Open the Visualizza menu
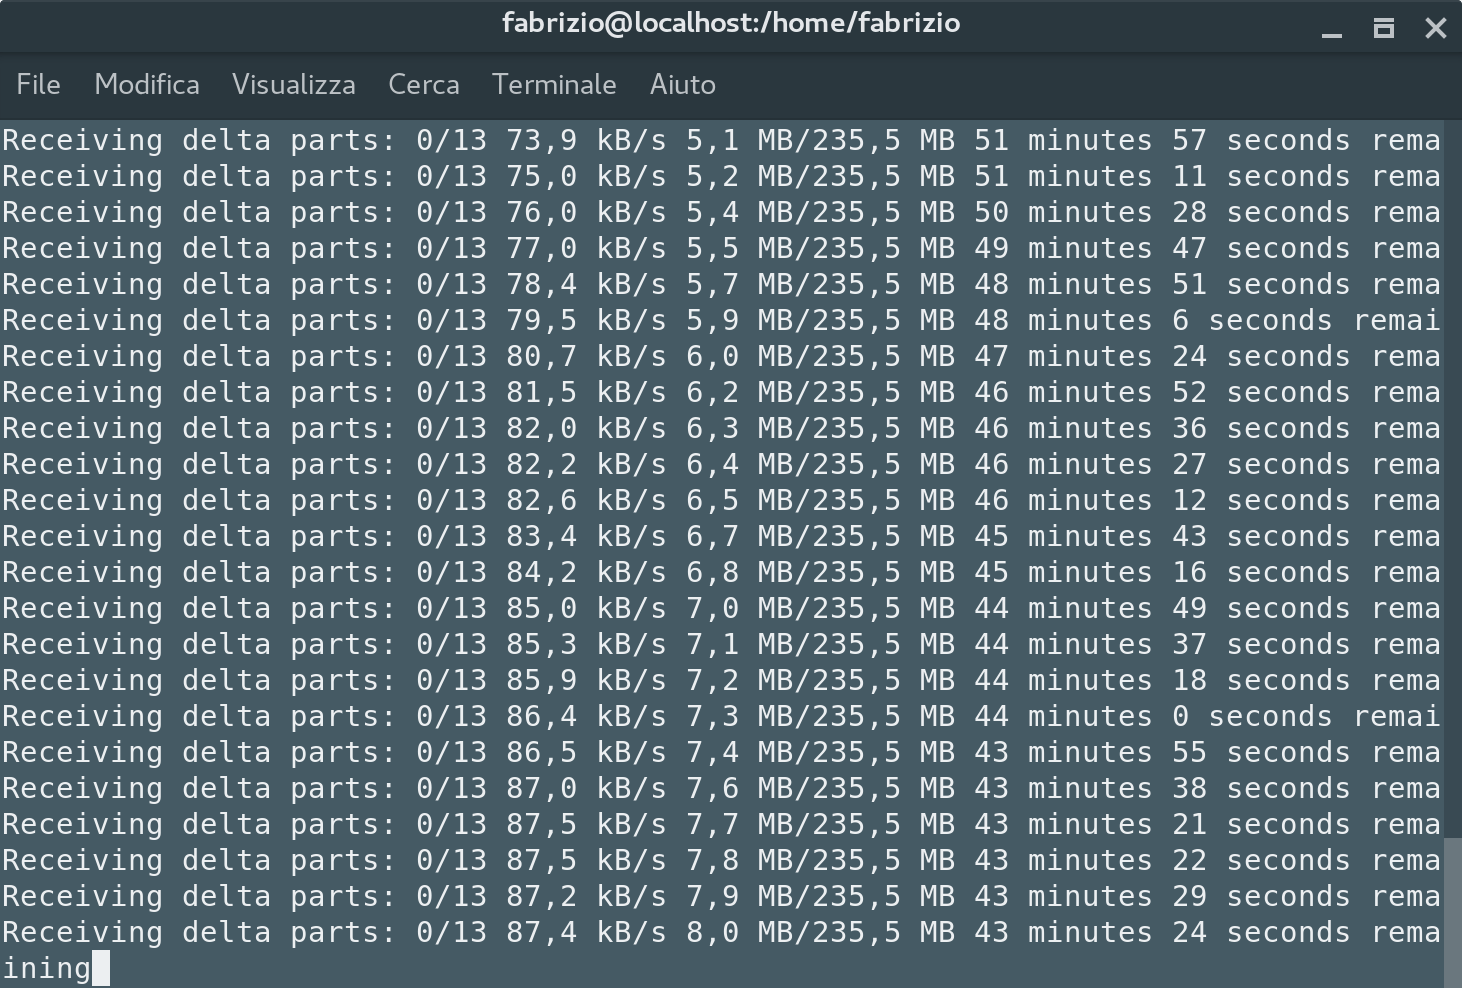Viewport: 1462px width, 988px height. pos(293,85)
